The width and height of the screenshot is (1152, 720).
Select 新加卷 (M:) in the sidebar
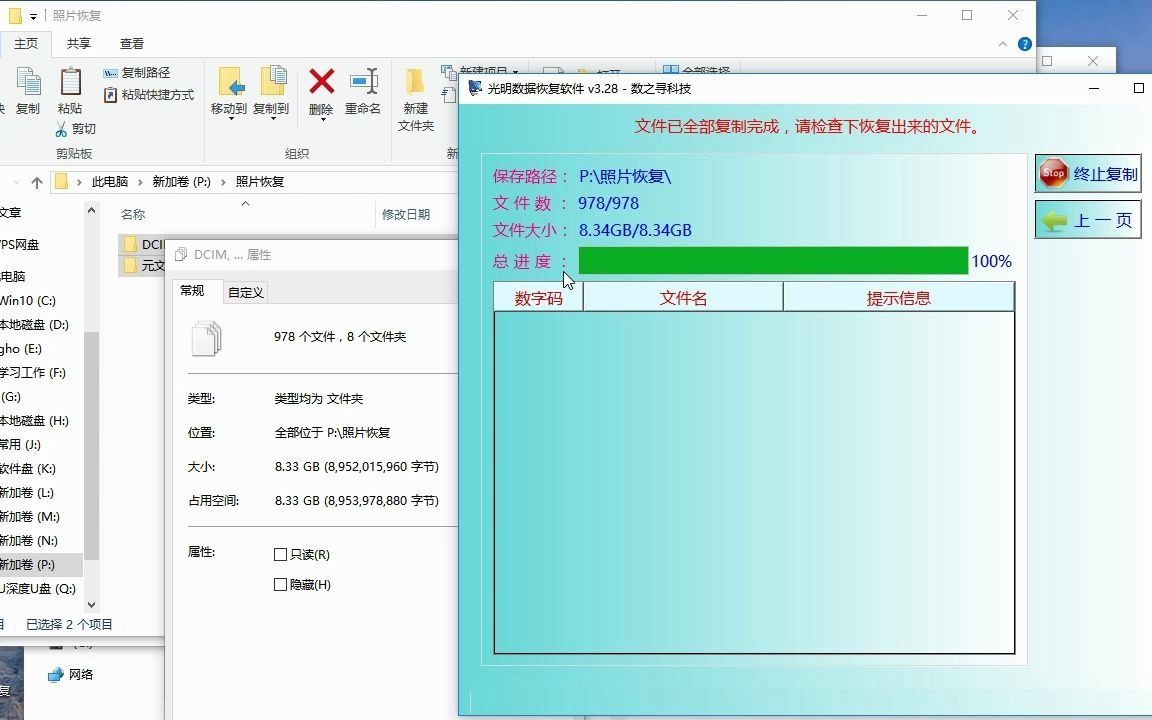(x=29, y=516)
